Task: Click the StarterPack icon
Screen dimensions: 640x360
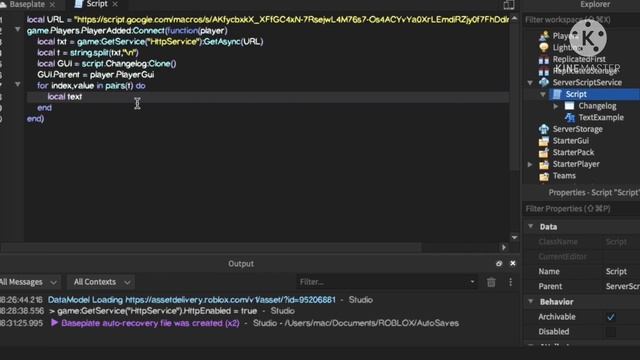Action: pos(544,153)
